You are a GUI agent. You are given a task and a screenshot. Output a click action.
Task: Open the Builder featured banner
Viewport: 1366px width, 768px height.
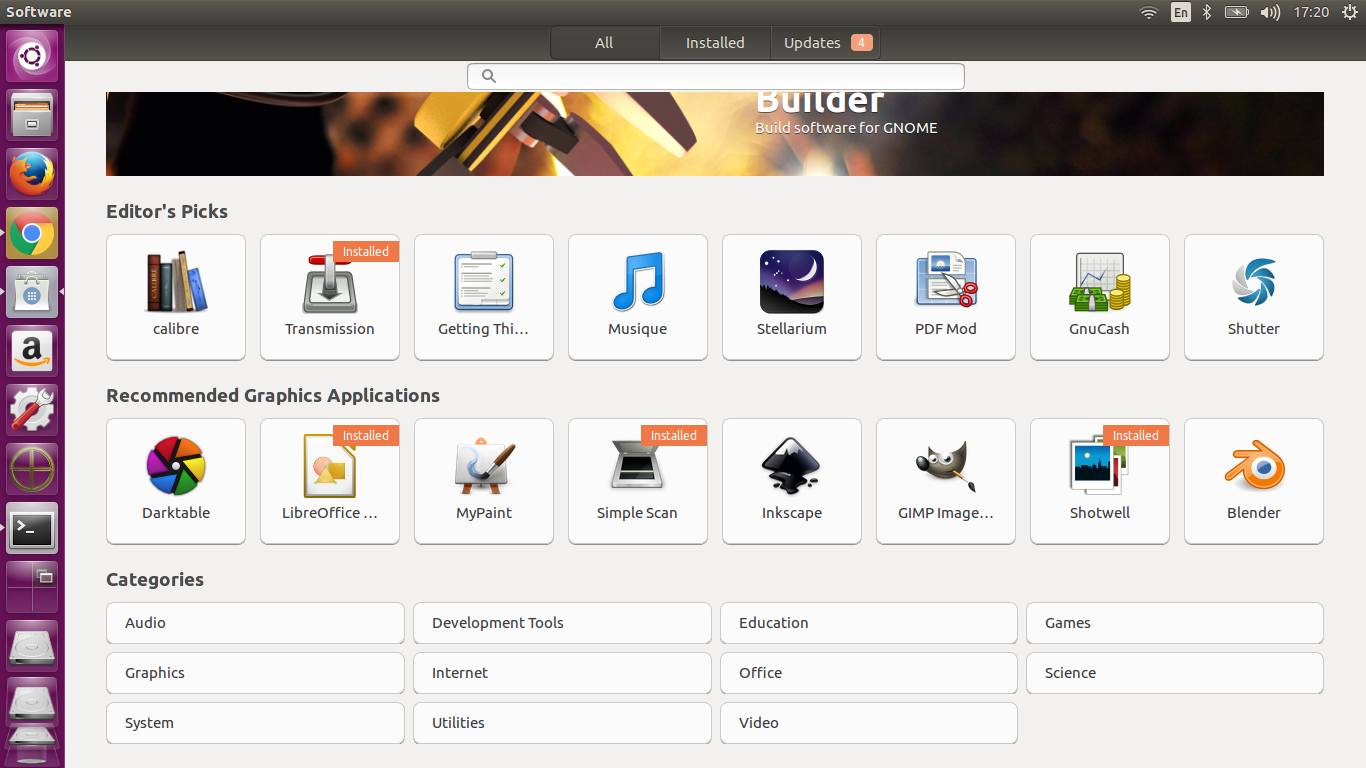[x=715, y=134]
